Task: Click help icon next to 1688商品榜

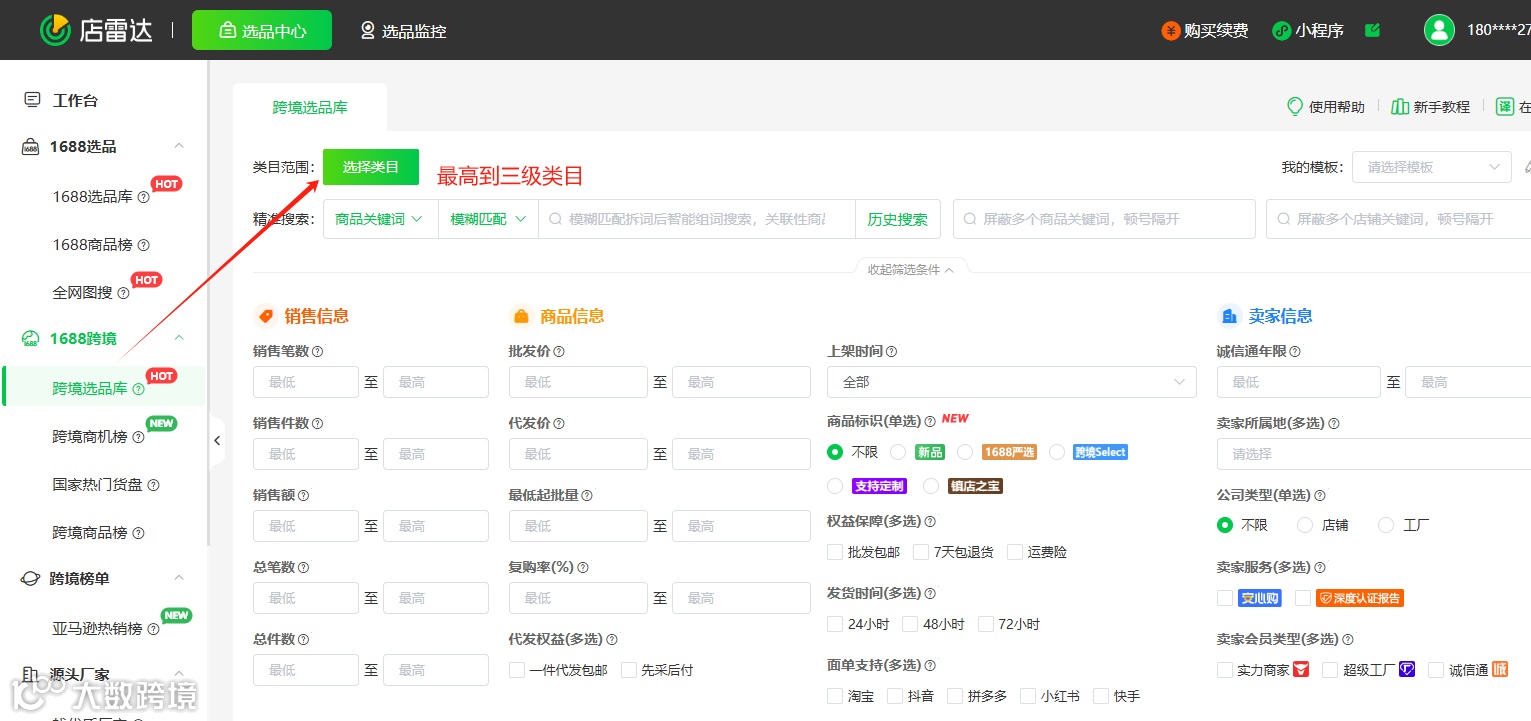Action: pyautogui.click(x=143, y=245)
